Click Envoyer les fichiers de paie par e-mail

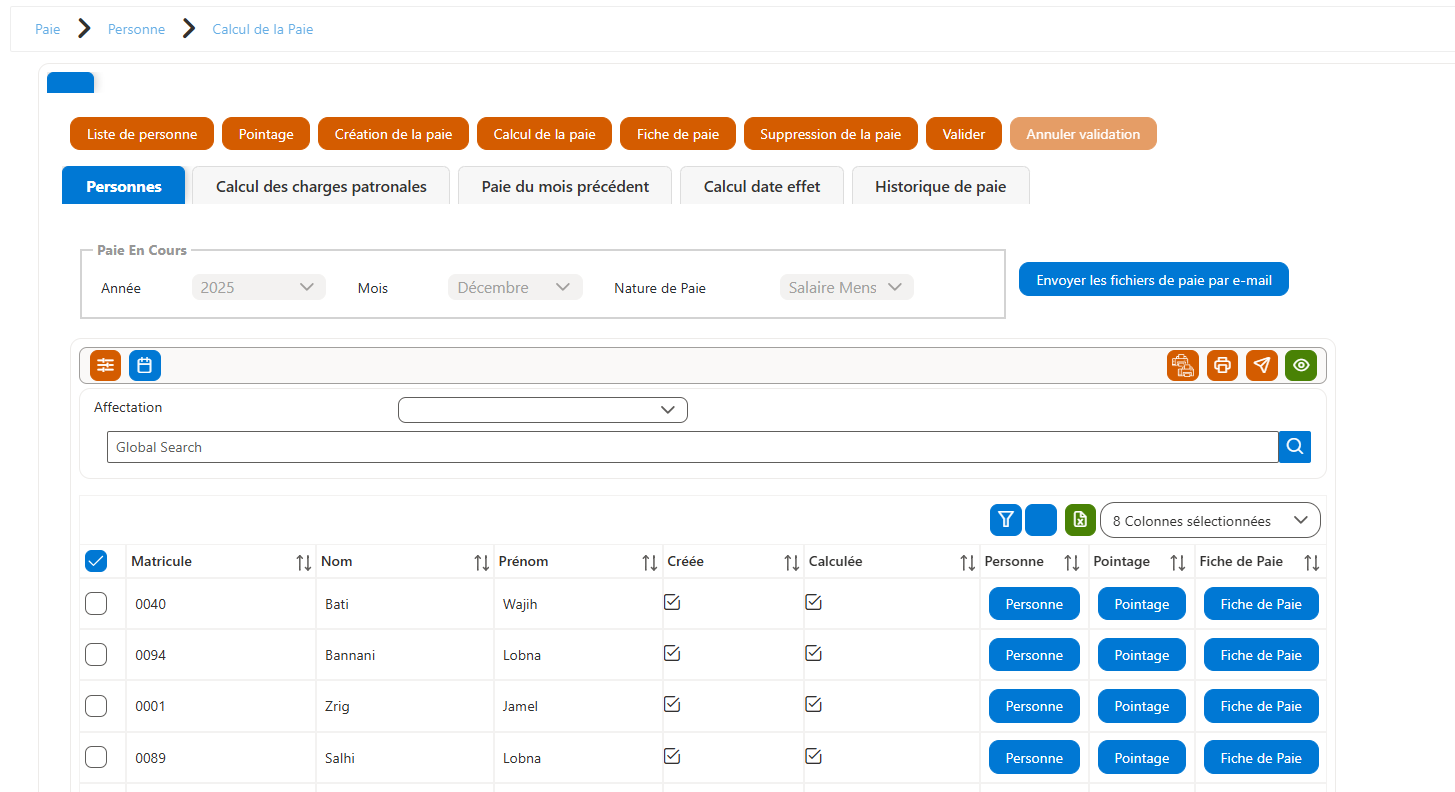click(1154, 280)
